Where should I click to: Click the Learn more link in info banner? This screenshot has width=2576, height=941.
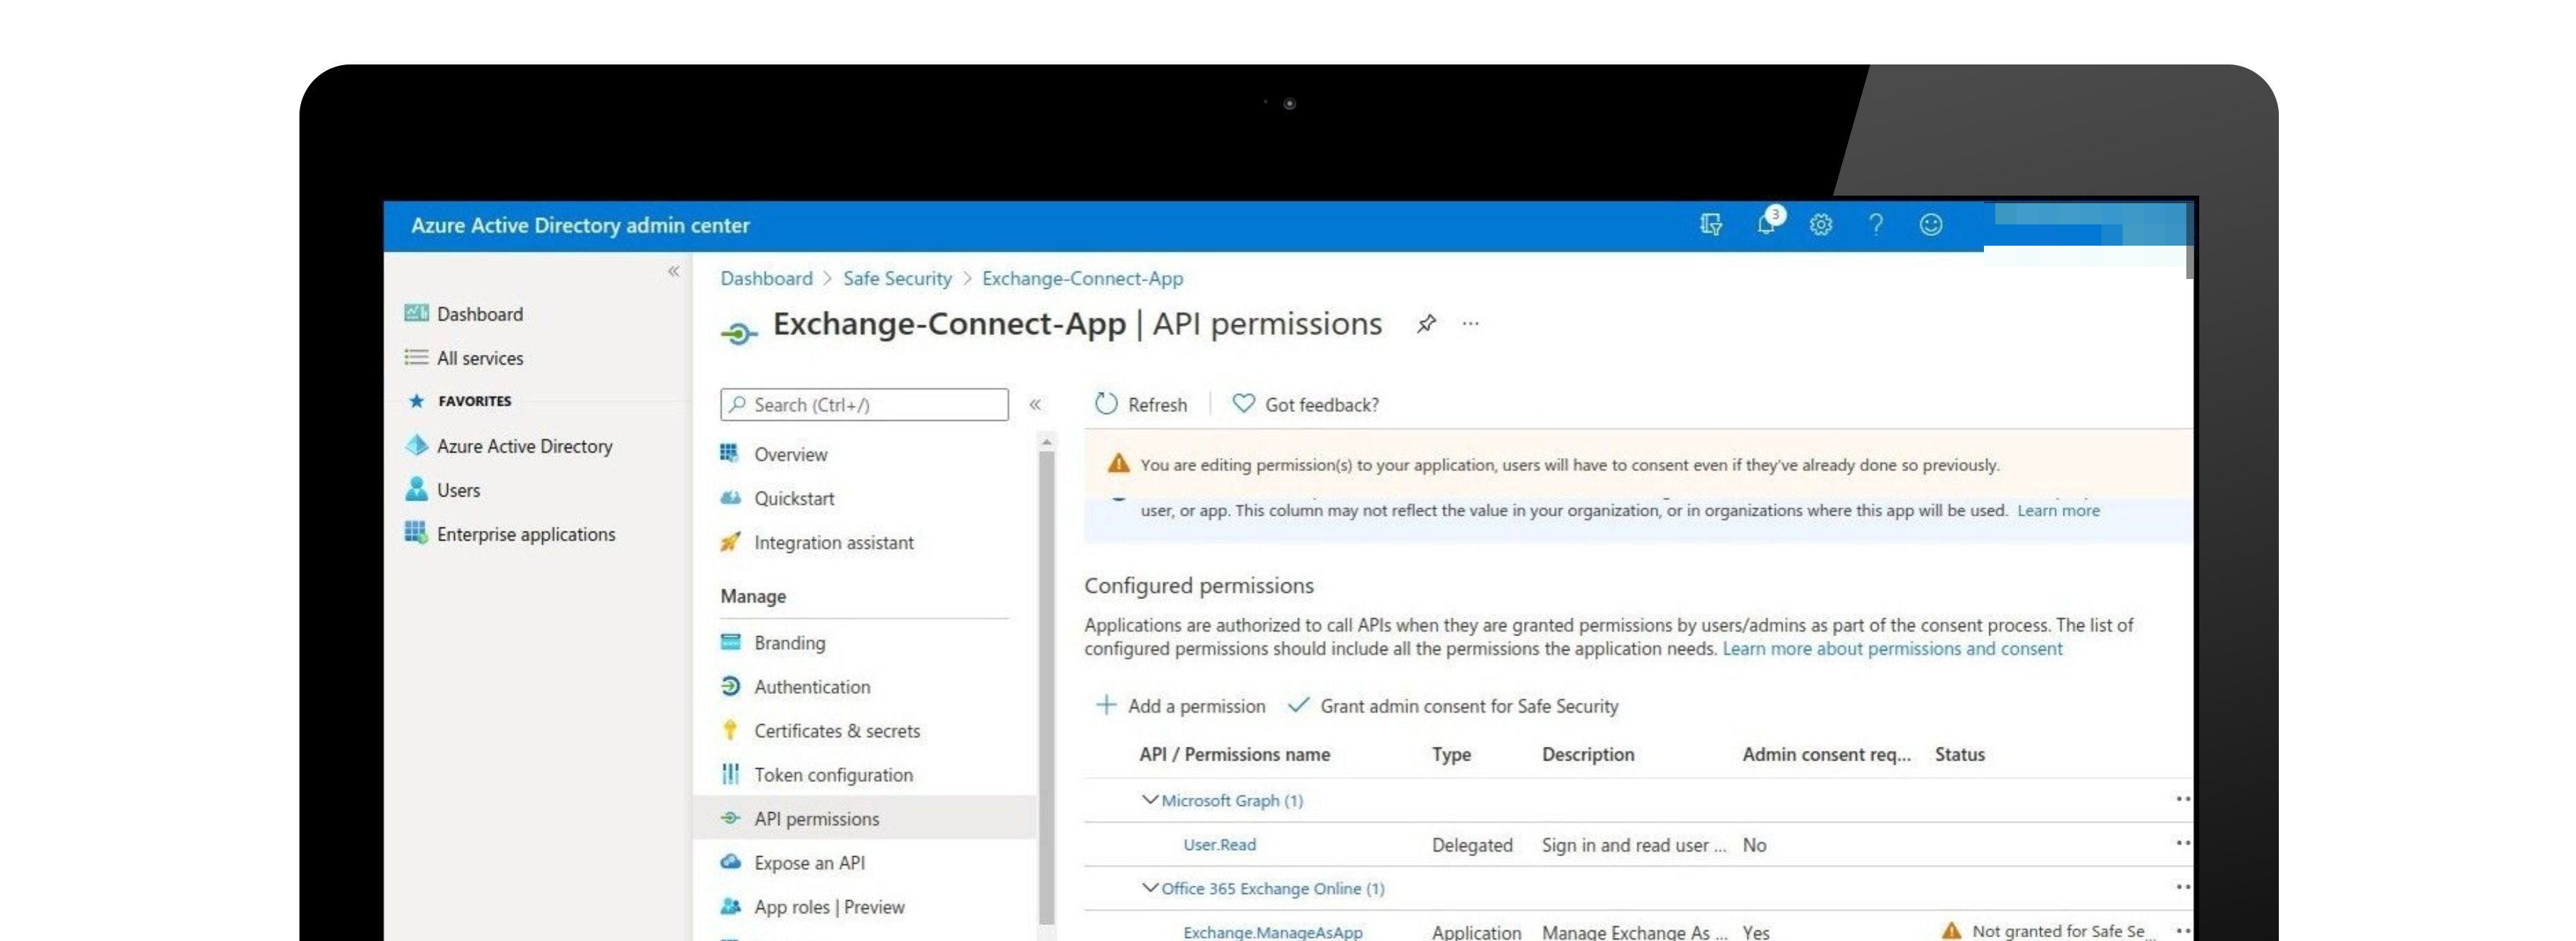coord(2058,510)
